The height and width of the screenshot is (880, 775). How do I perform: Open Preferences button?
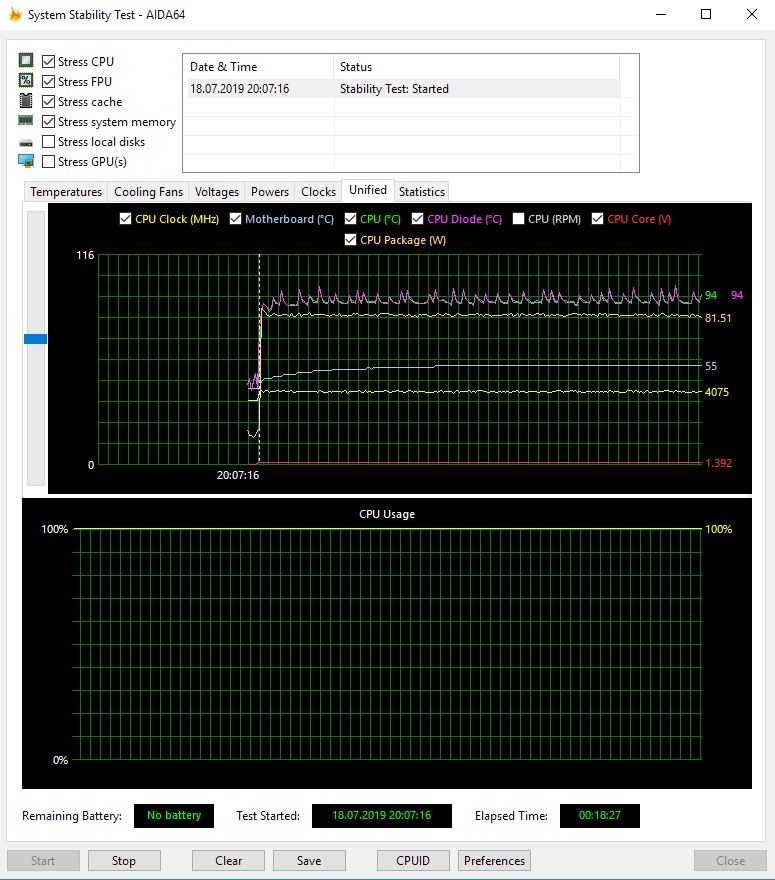coord(494,860)
